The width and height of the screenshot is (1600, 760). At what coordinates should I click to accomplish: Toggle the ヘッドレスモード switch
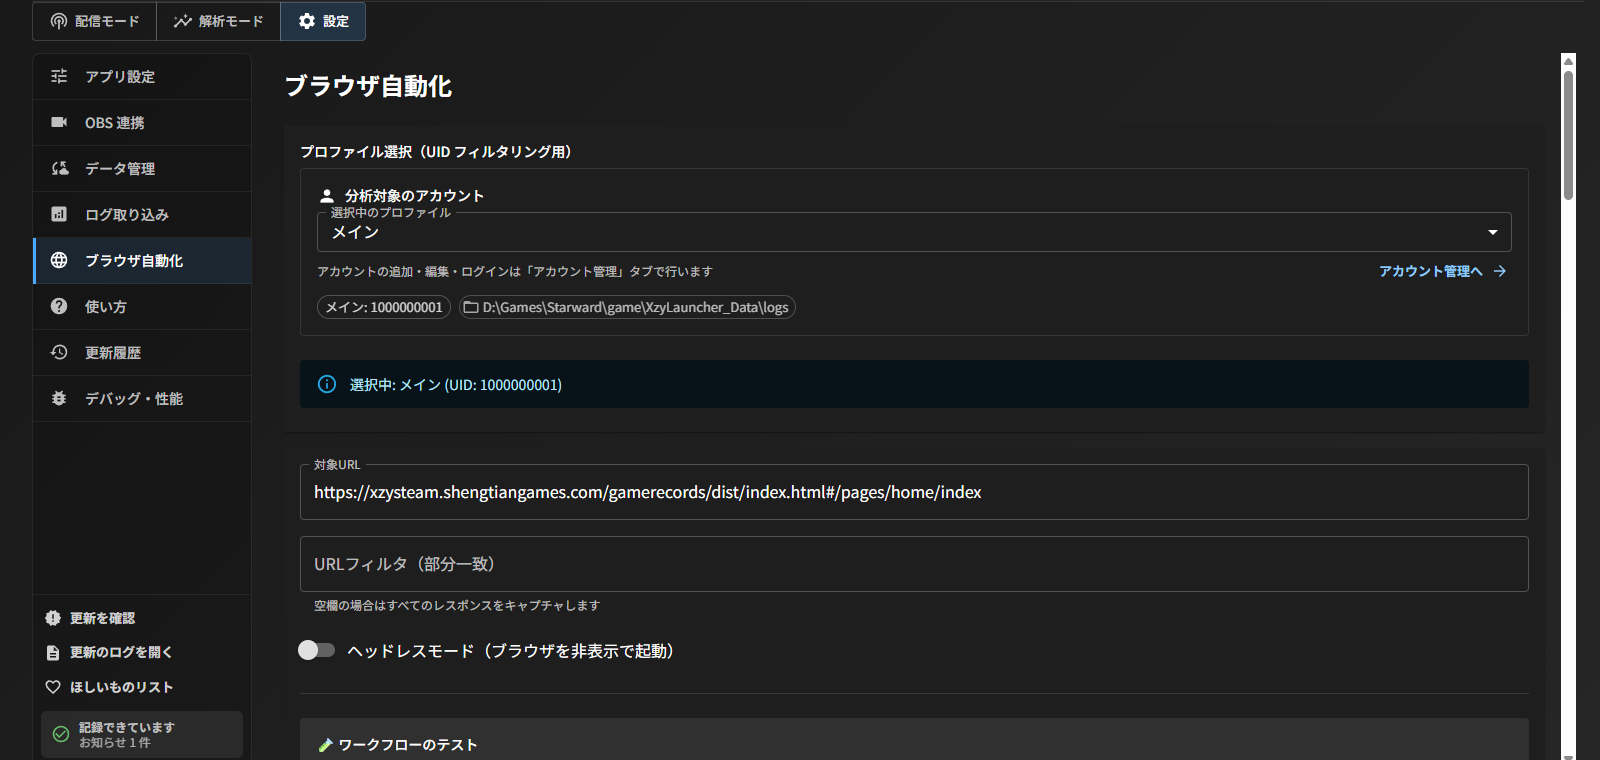pos(316,650)
